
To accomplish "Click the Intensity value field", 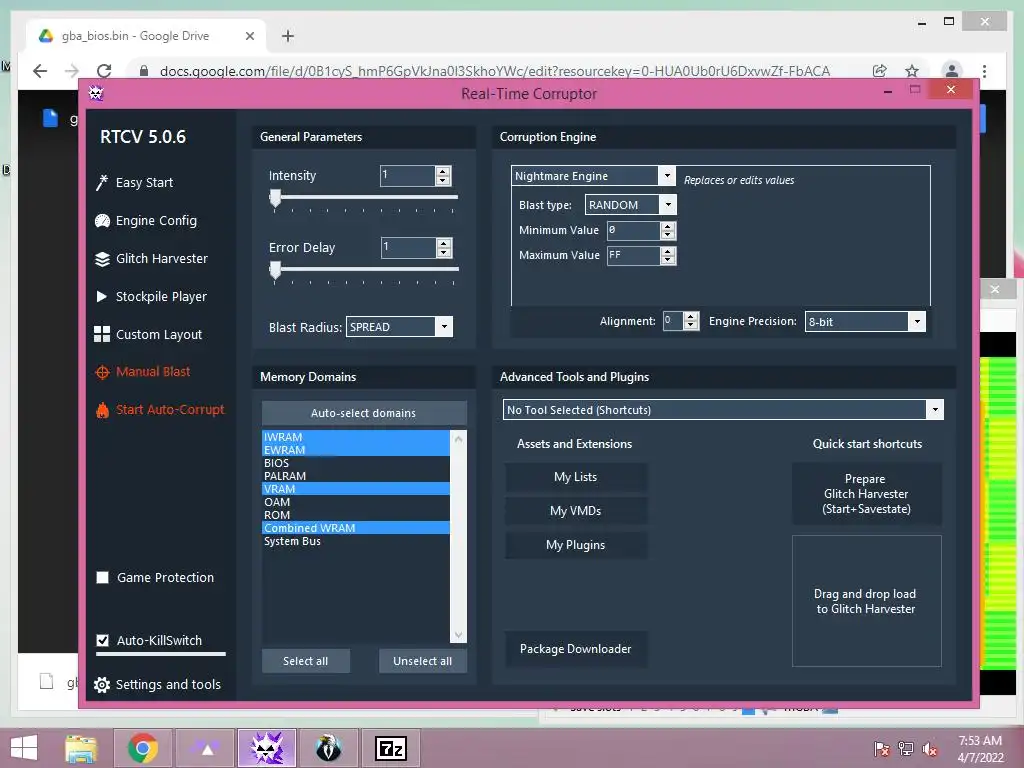I will [x=408, y=175].
